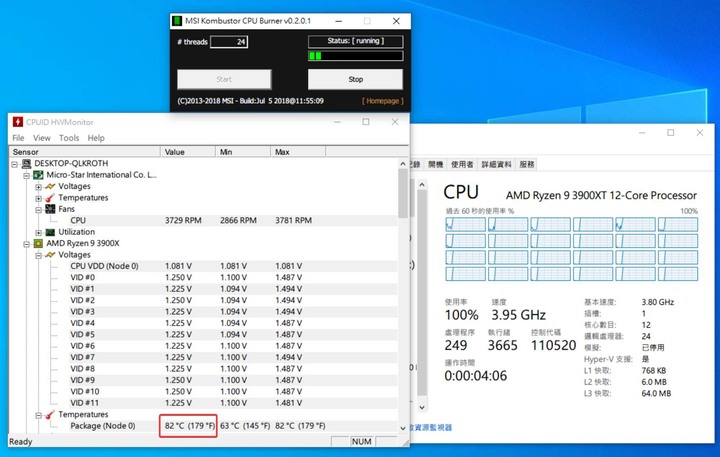The width and height of the screenshot is (720, 457).
Task: Expand the Utilization node
Action: click(x=39, y=232)
